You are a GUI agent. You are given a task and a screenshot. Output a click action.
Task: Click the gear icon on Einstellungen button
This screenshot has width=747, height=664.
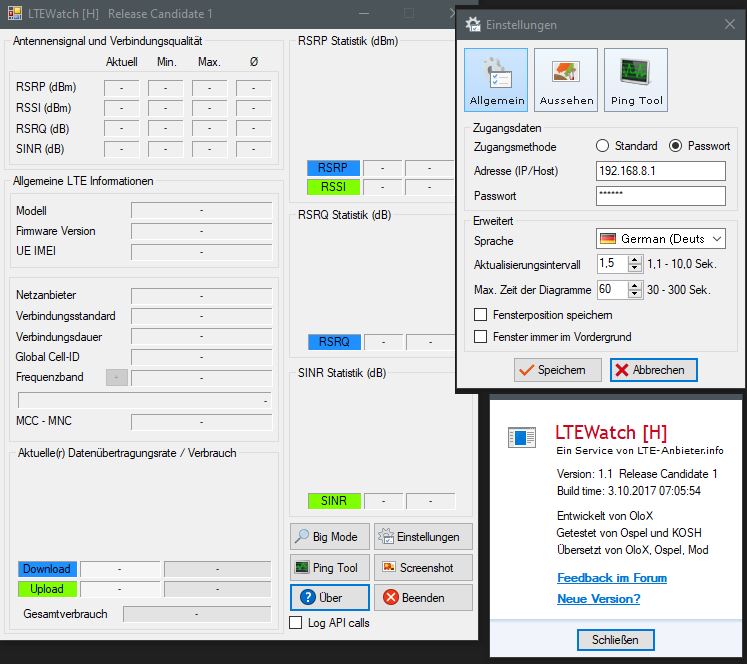point(386,536)
